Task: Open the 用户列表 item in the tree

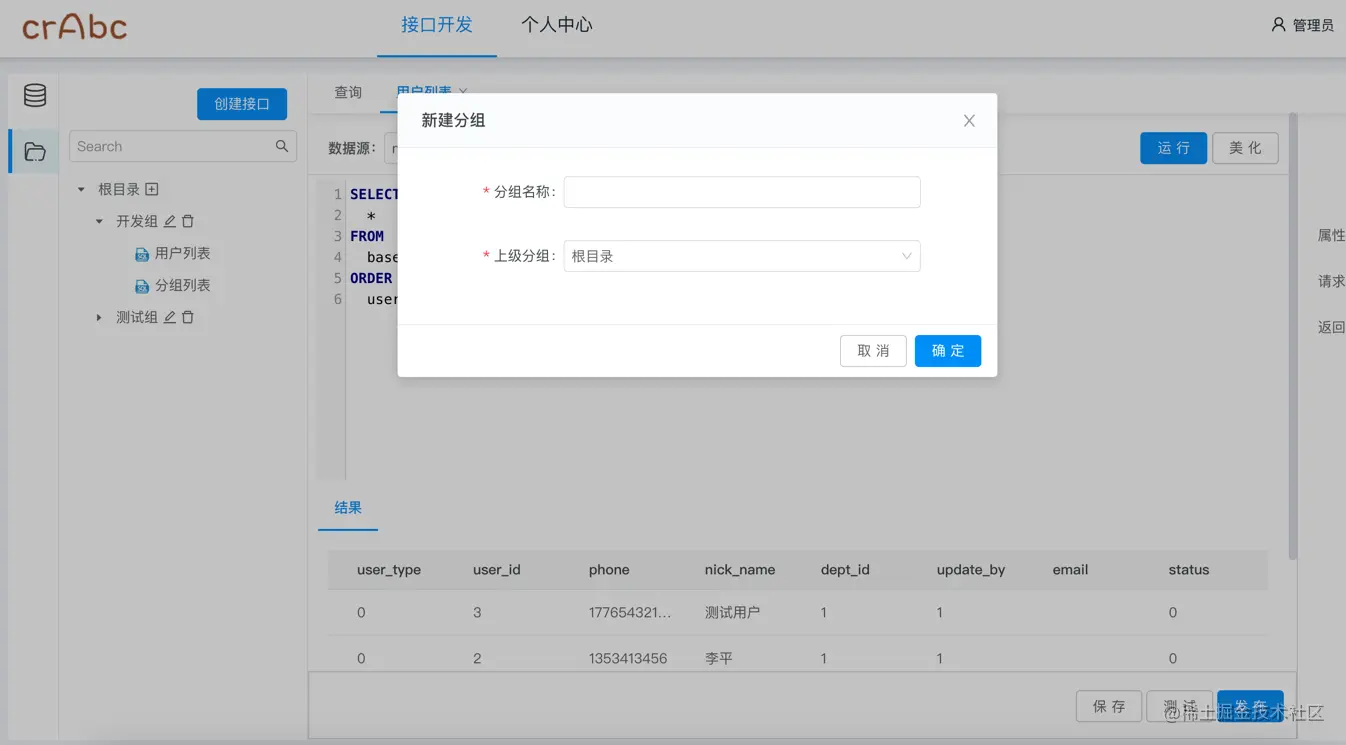Action: tap(183, 254)
